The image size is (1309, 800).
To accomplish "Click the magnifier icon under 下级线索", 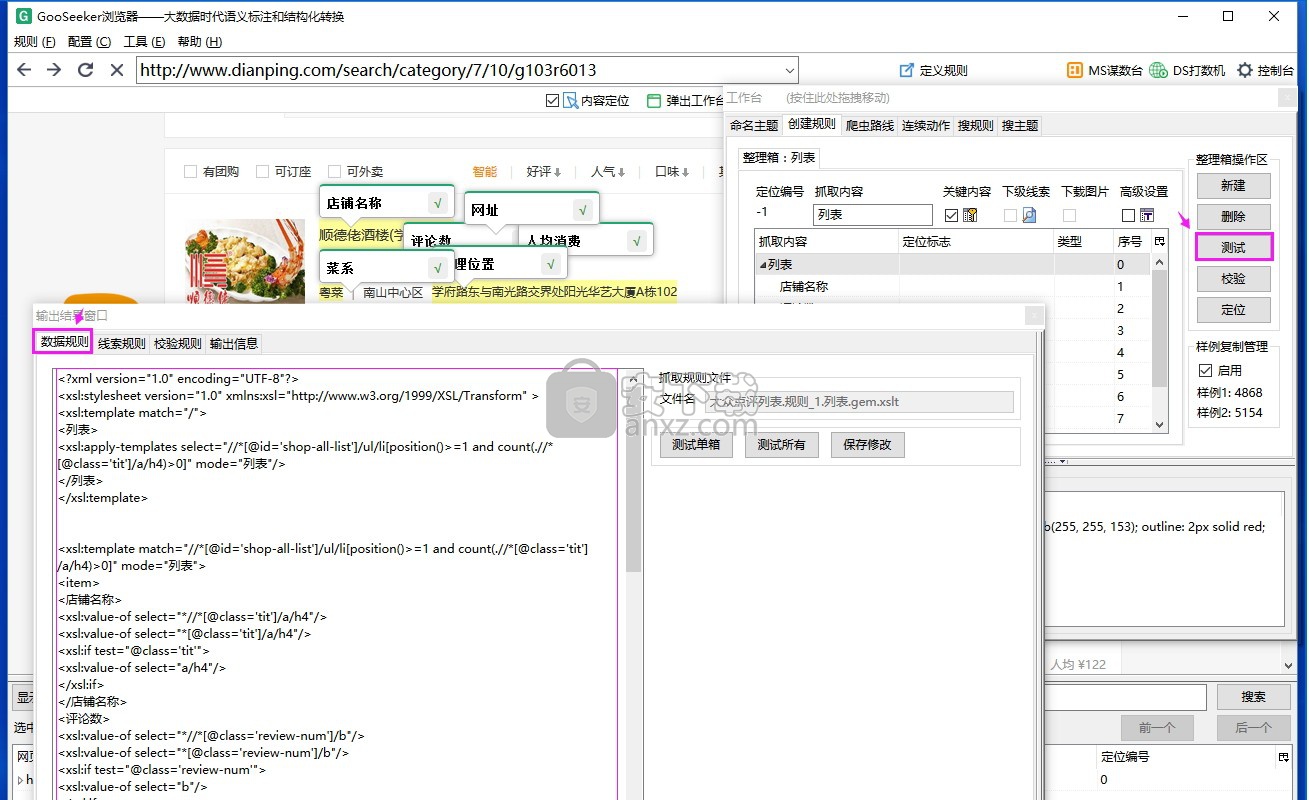I will click(x=1028, y=215).
